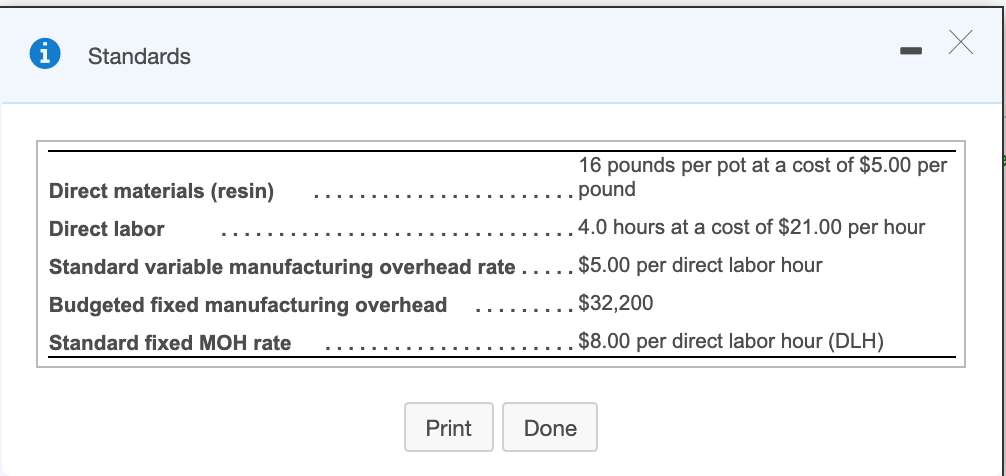
Task: Click Budgeted fixed manufacturing overhead label
Action: (248, 305)
